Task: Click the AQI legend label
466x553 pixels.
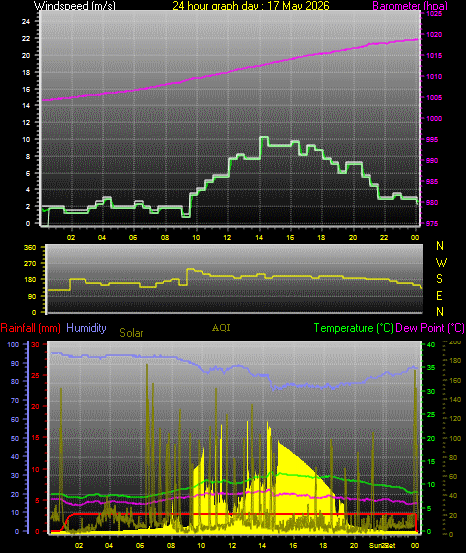Action: point(221,328)
